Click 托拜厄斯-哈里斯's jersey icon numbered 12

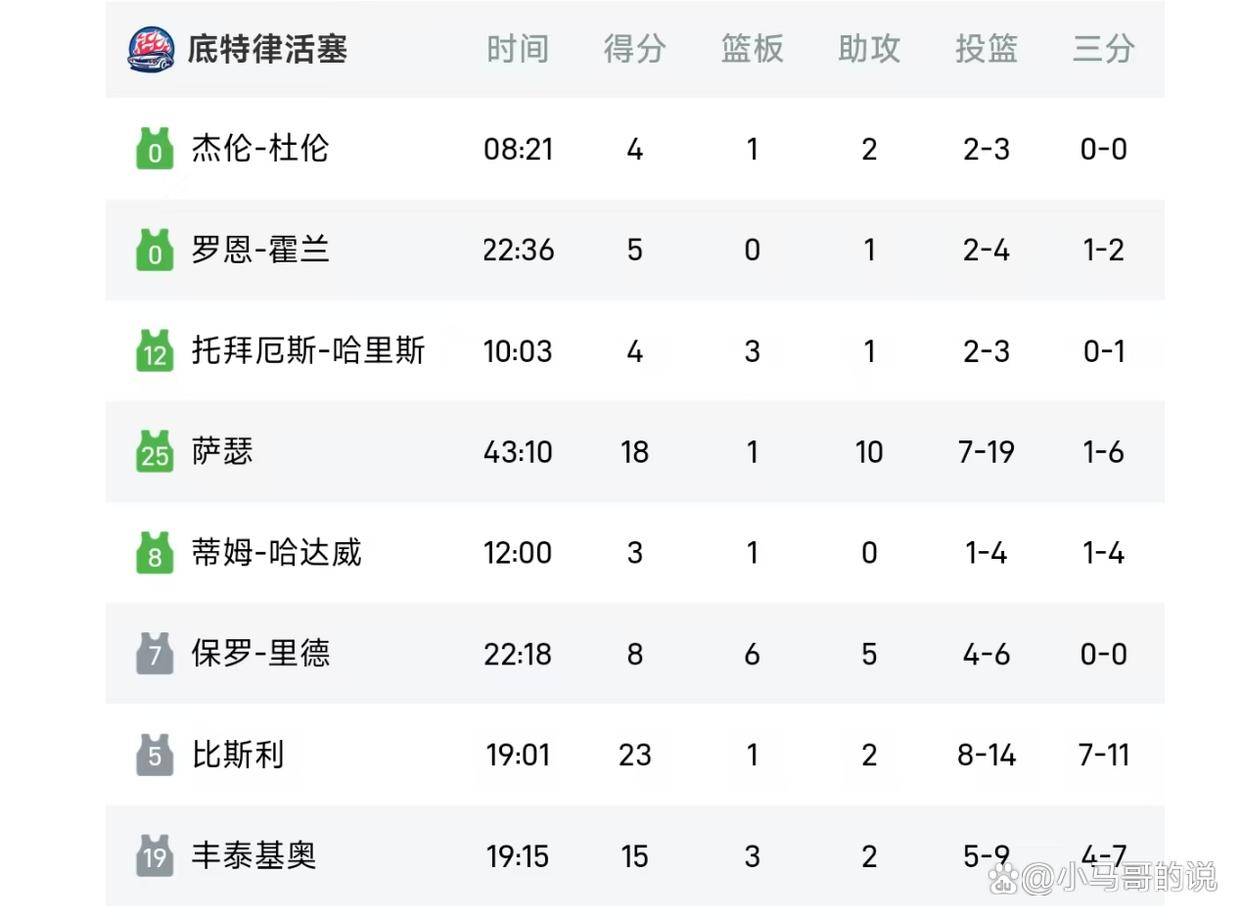[x=154, y=350]
